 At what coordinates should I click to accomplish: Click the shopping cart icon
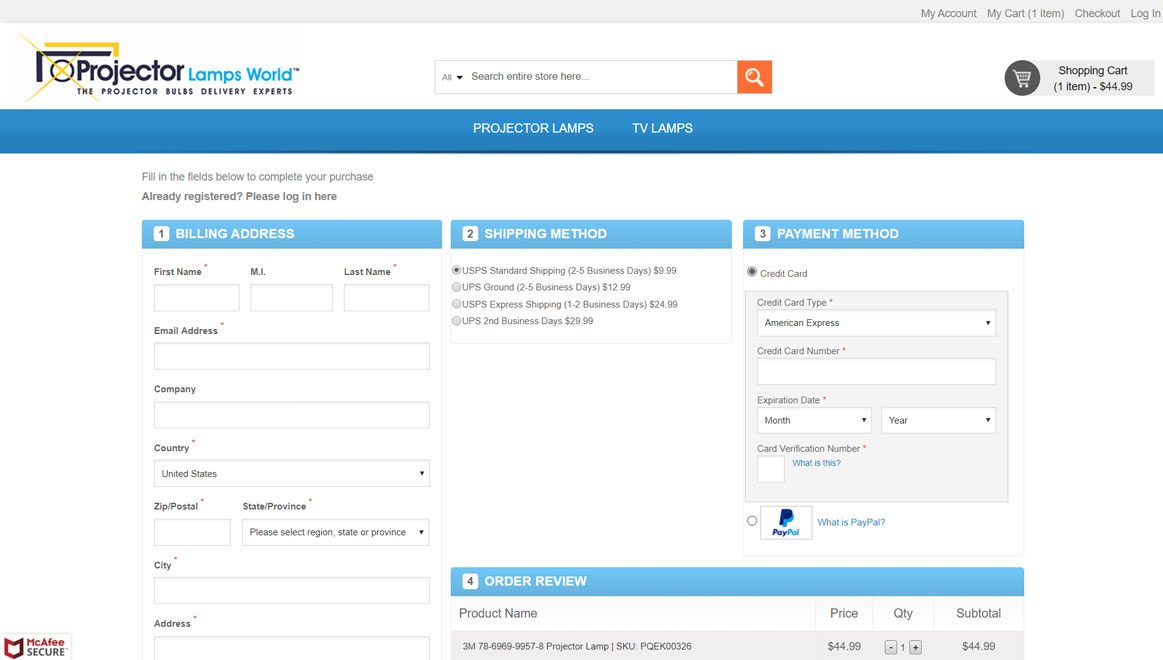[1022, 78]
